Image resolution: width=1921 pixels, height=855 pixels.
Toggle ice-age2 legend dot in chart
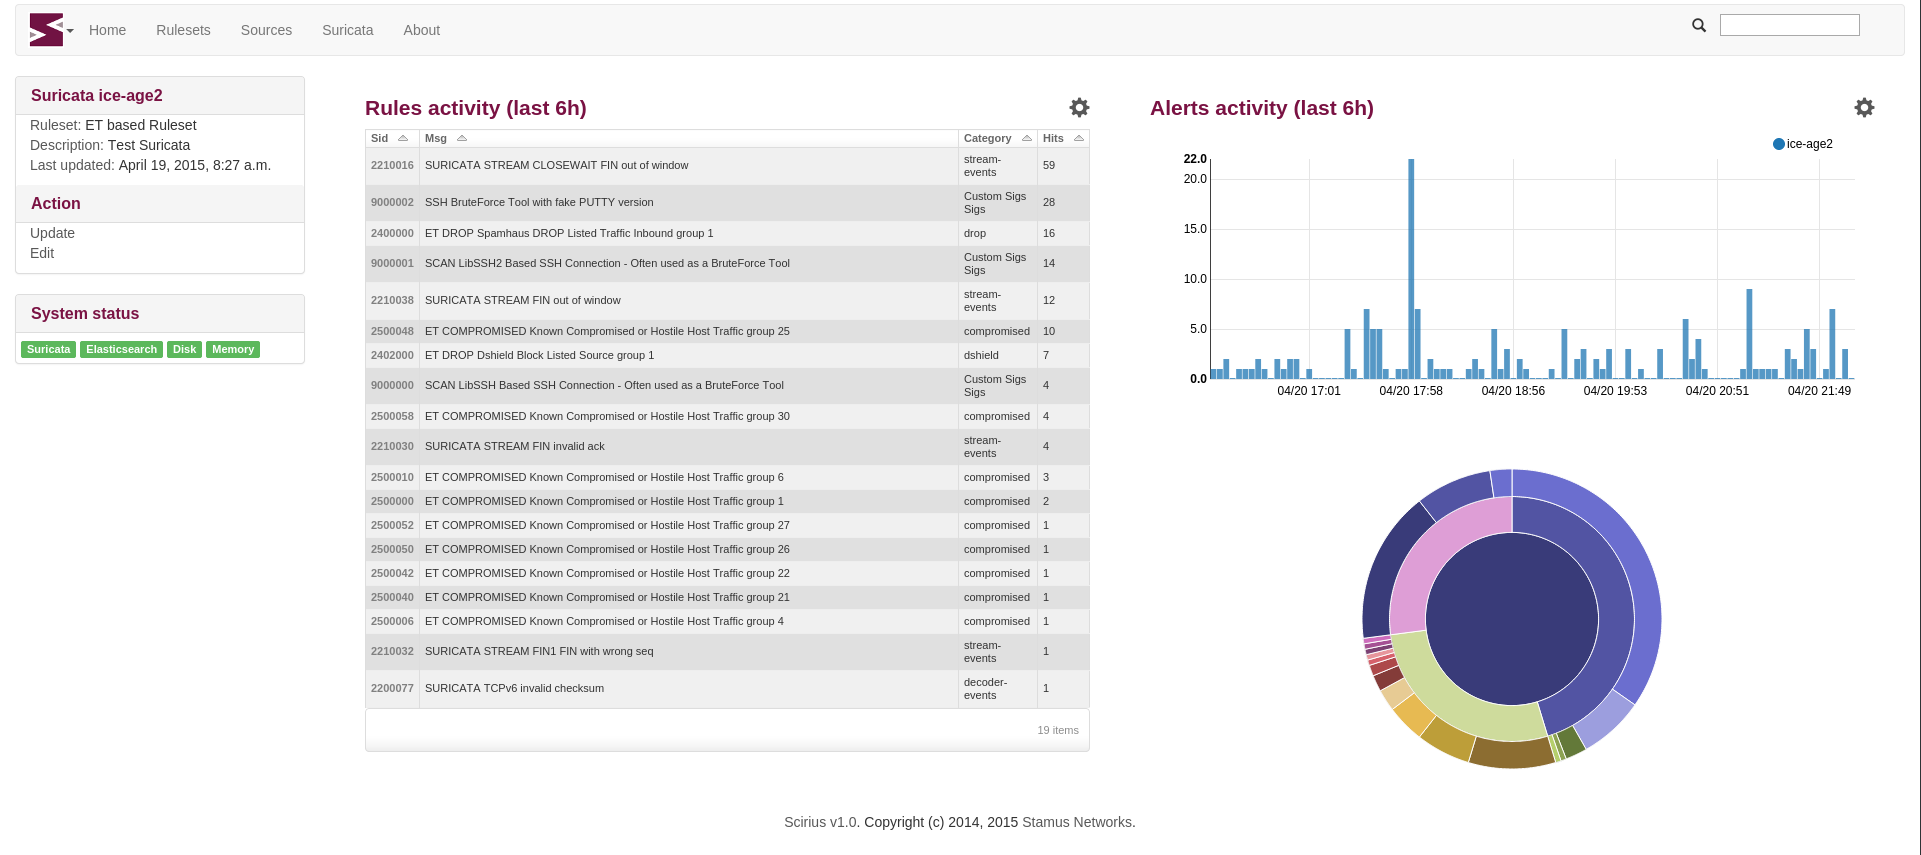tap(1779, 144)
